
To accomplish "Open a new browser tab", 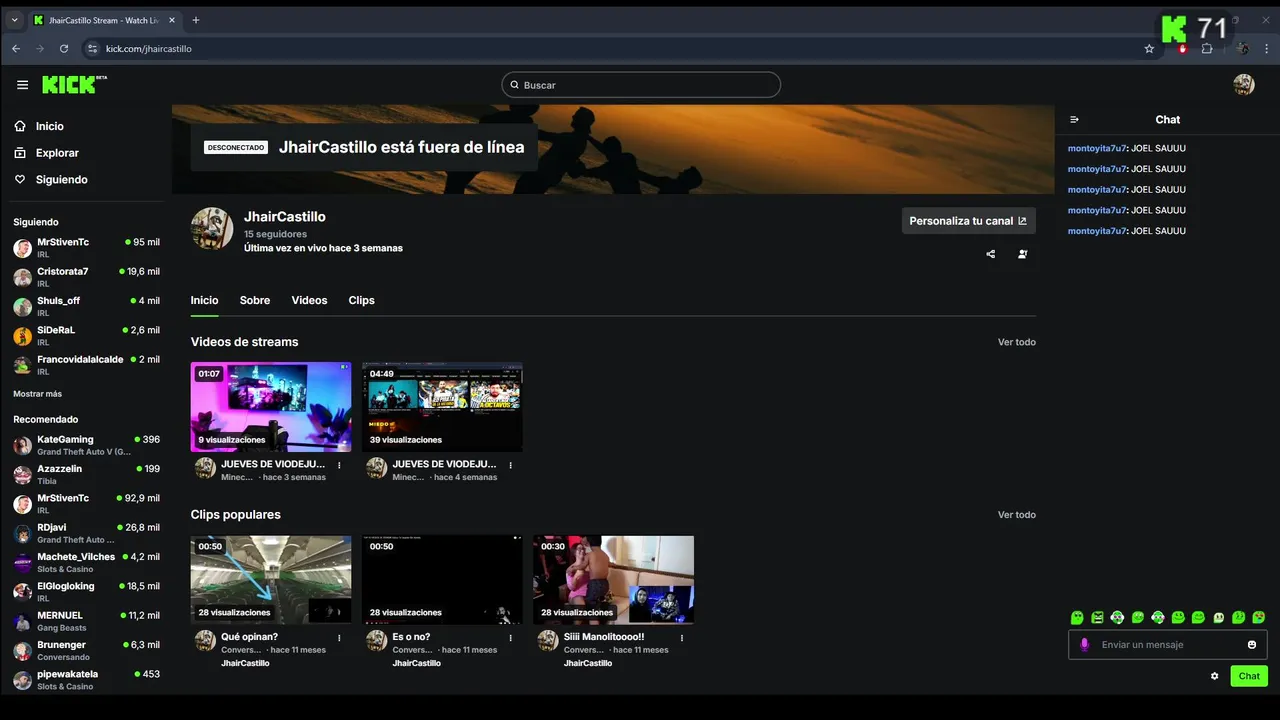I will click(x=196, y=20).
